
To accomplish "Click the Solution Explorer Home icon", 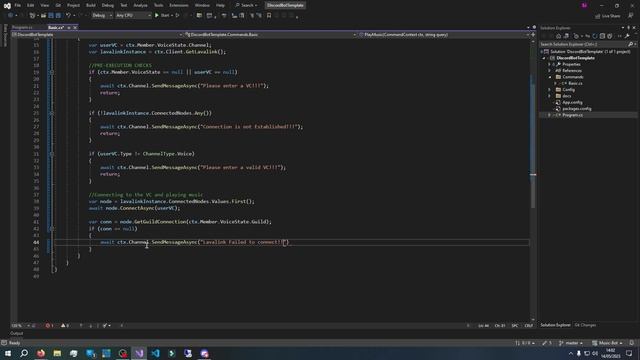I will point(558,36).
